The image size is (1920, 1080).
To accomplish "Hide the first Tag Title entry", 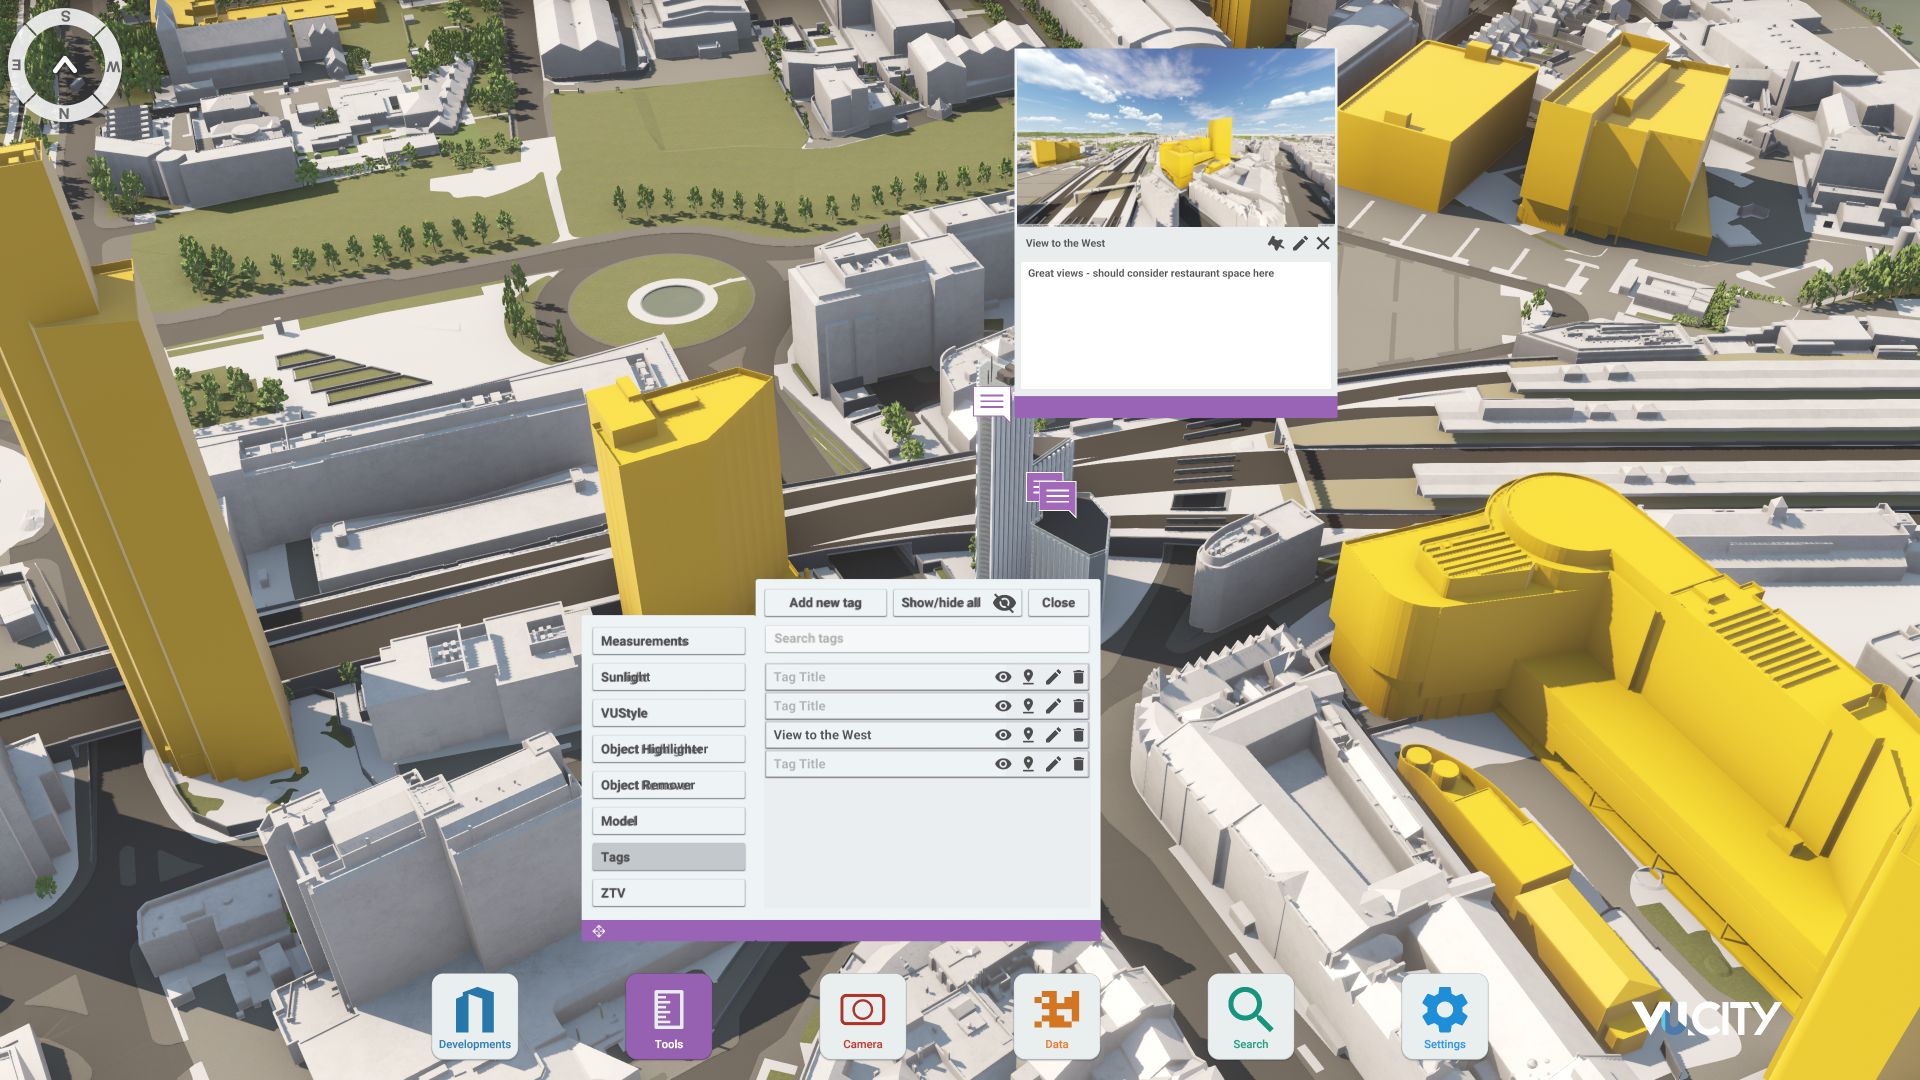I will (1003, 676).
